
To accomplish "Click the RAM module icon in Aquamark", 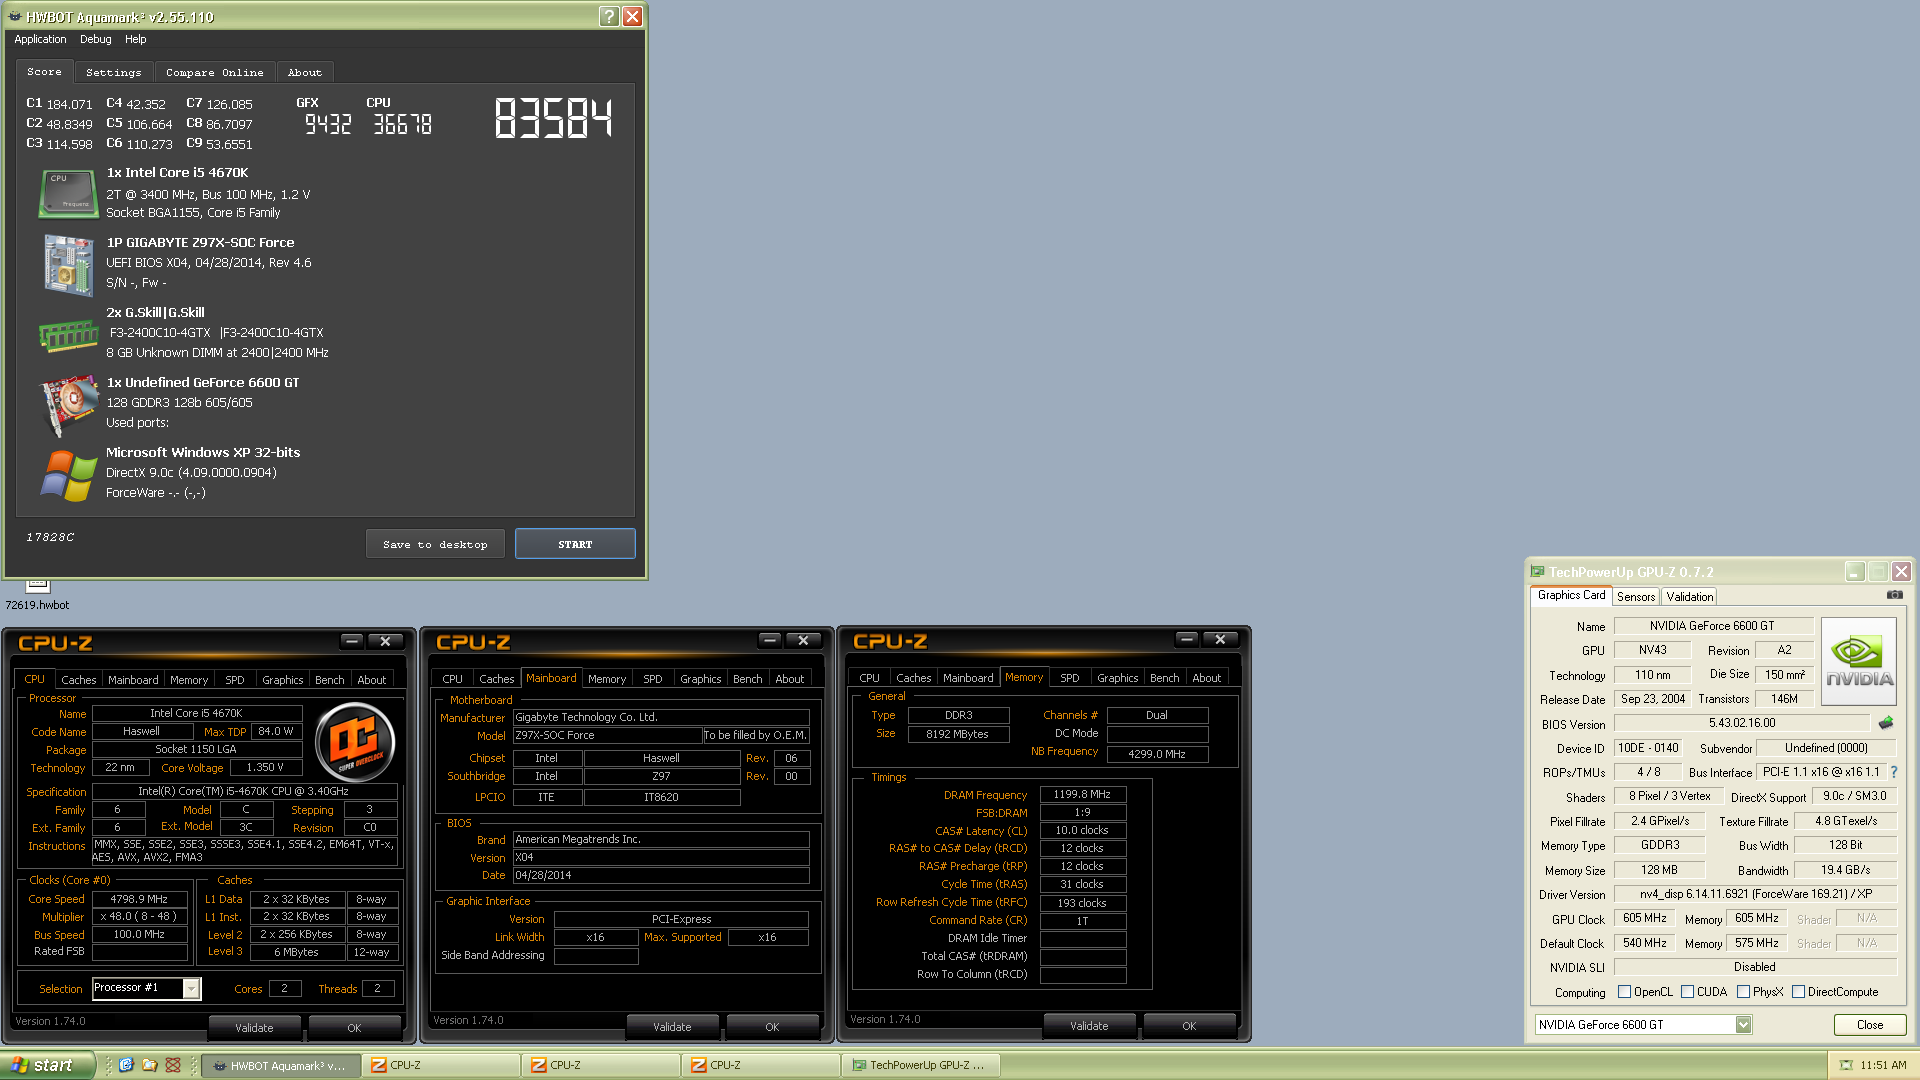I will coord(67,335).
